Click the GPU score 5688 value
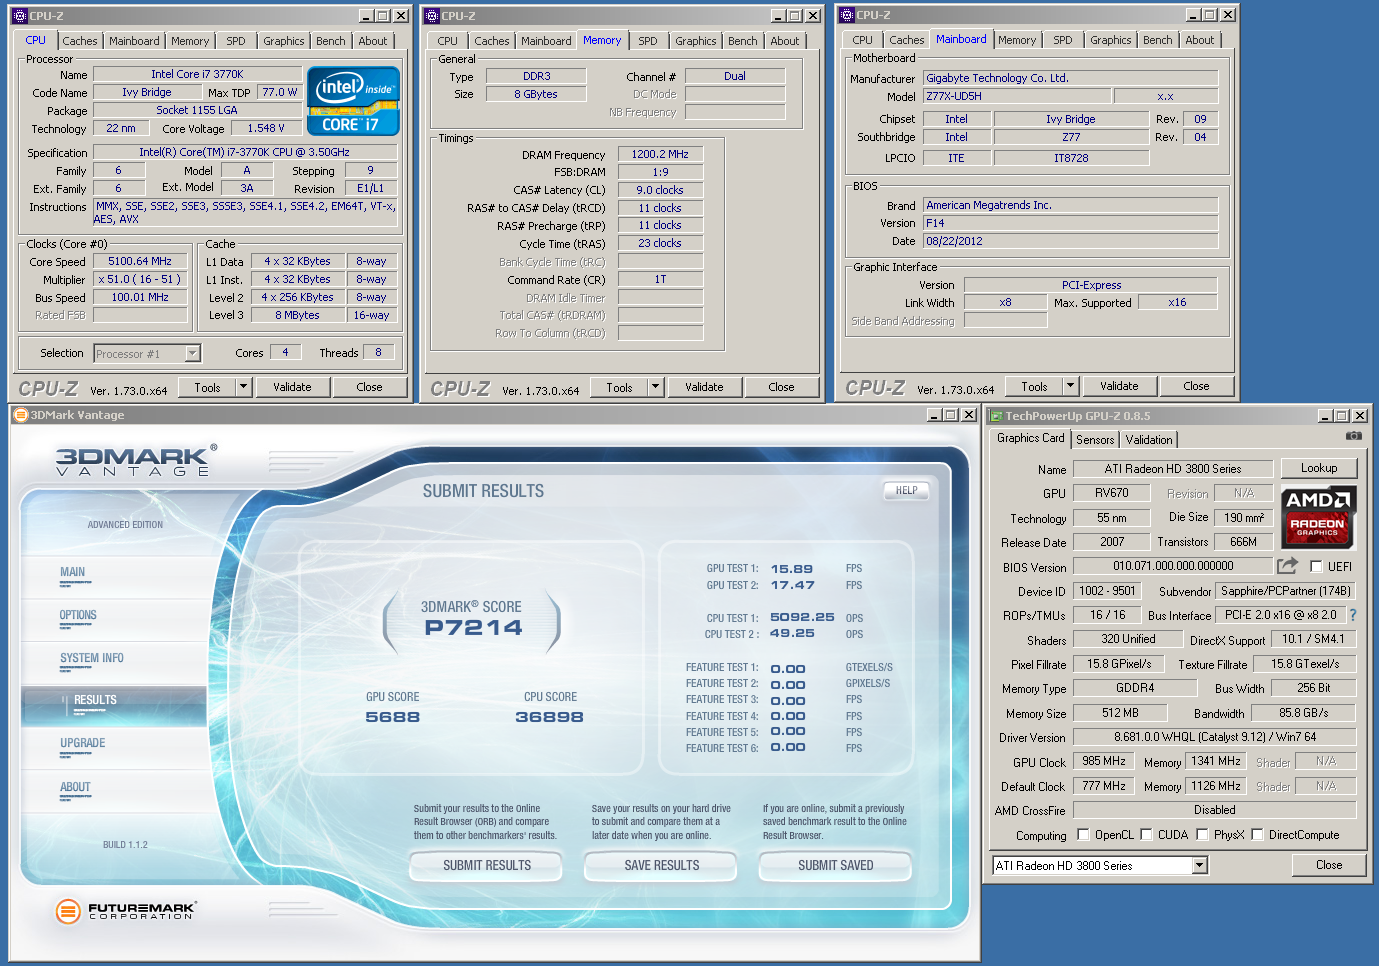 [x=392, y=717]
